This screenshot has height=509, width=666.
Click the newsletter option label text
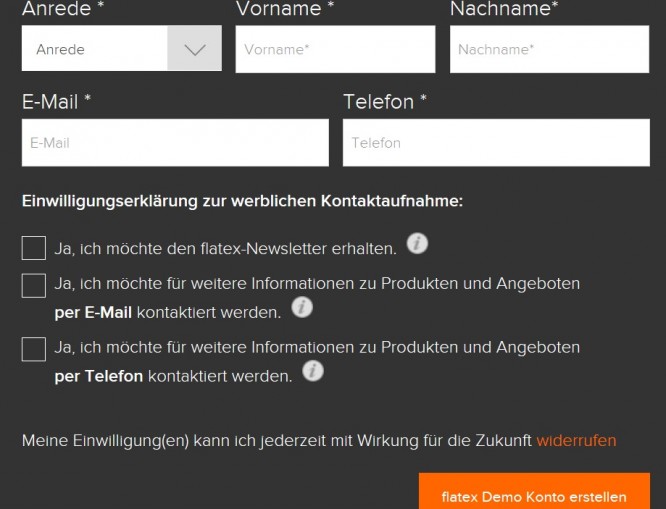226,249
